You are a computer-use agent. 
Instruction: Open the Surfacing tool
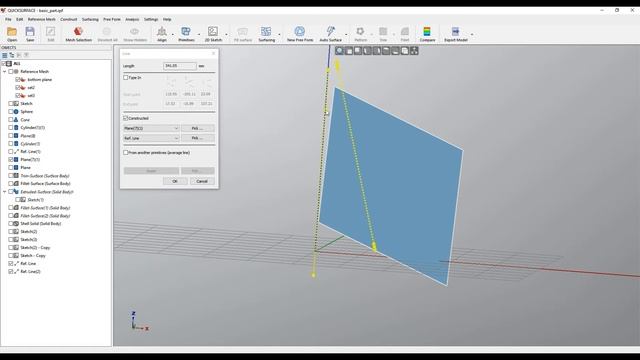267,34
